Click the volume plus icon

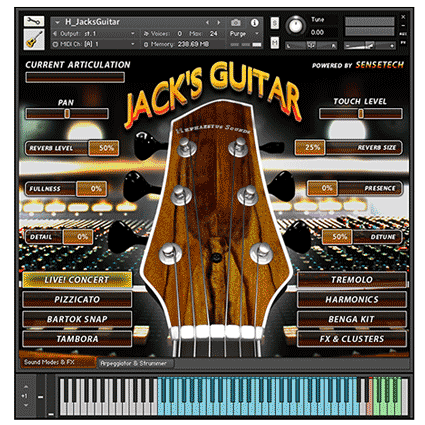point(392,46)
